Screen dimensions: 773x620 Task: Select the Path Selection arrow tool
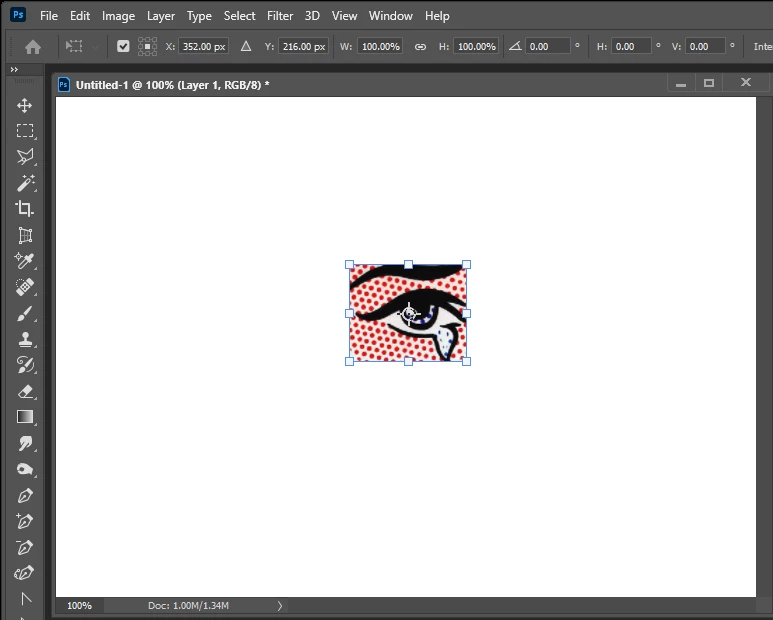pyautogui.click(x=26, y=599)
